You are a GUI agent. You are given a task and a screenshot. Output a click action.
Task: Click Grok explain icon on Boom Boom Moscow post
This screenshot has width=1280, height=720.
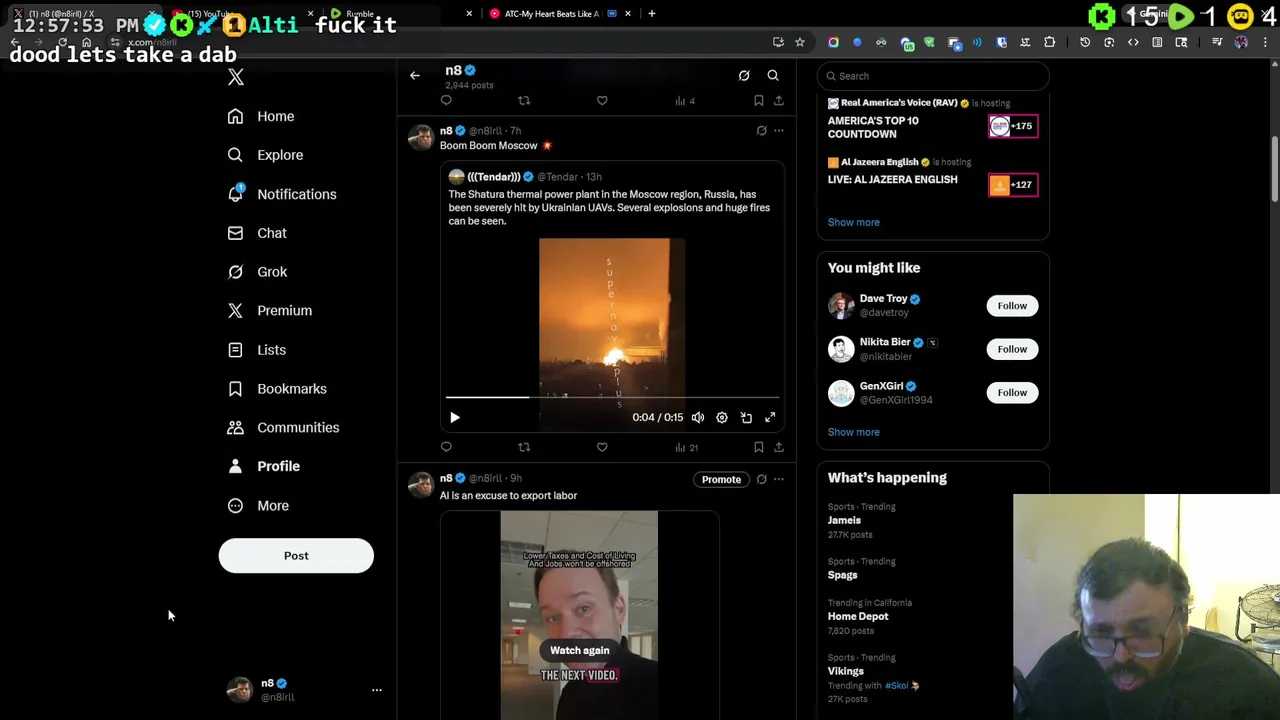tap(761, 131)
